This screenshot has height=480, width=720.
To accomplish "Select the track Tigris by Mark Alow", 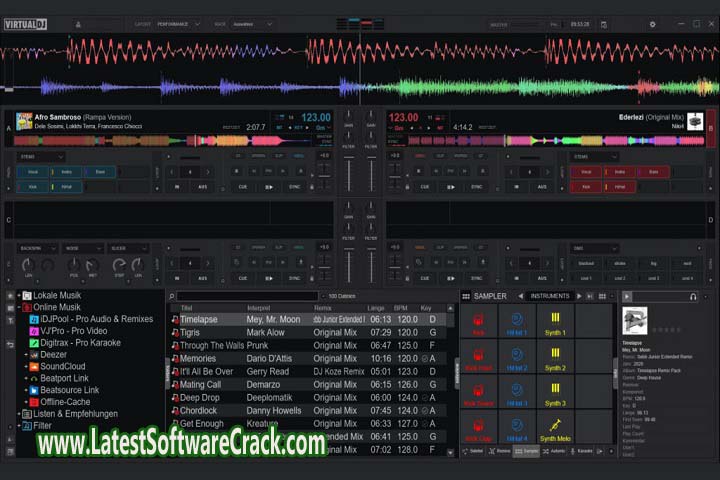I will point(307,332).
